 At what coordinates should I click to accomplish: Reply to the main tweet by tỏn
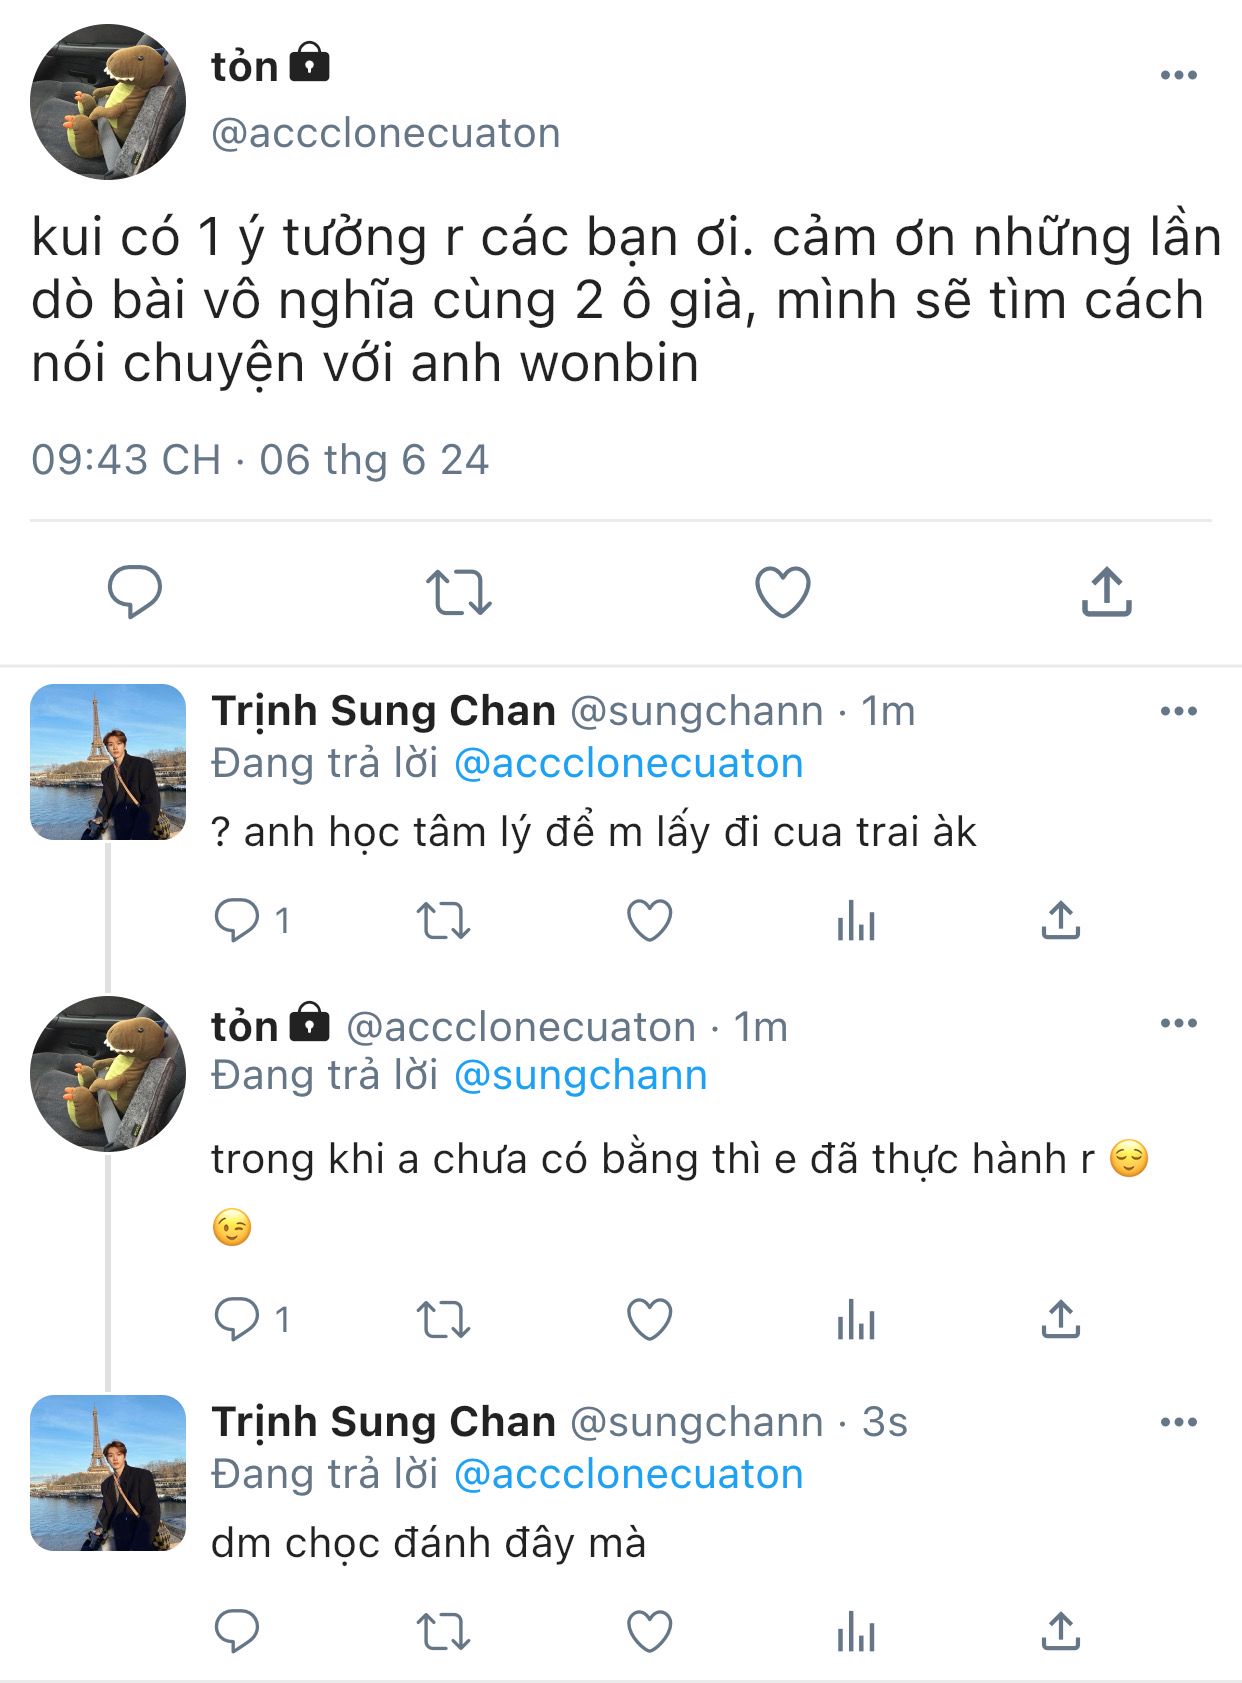tap(134, 591)
